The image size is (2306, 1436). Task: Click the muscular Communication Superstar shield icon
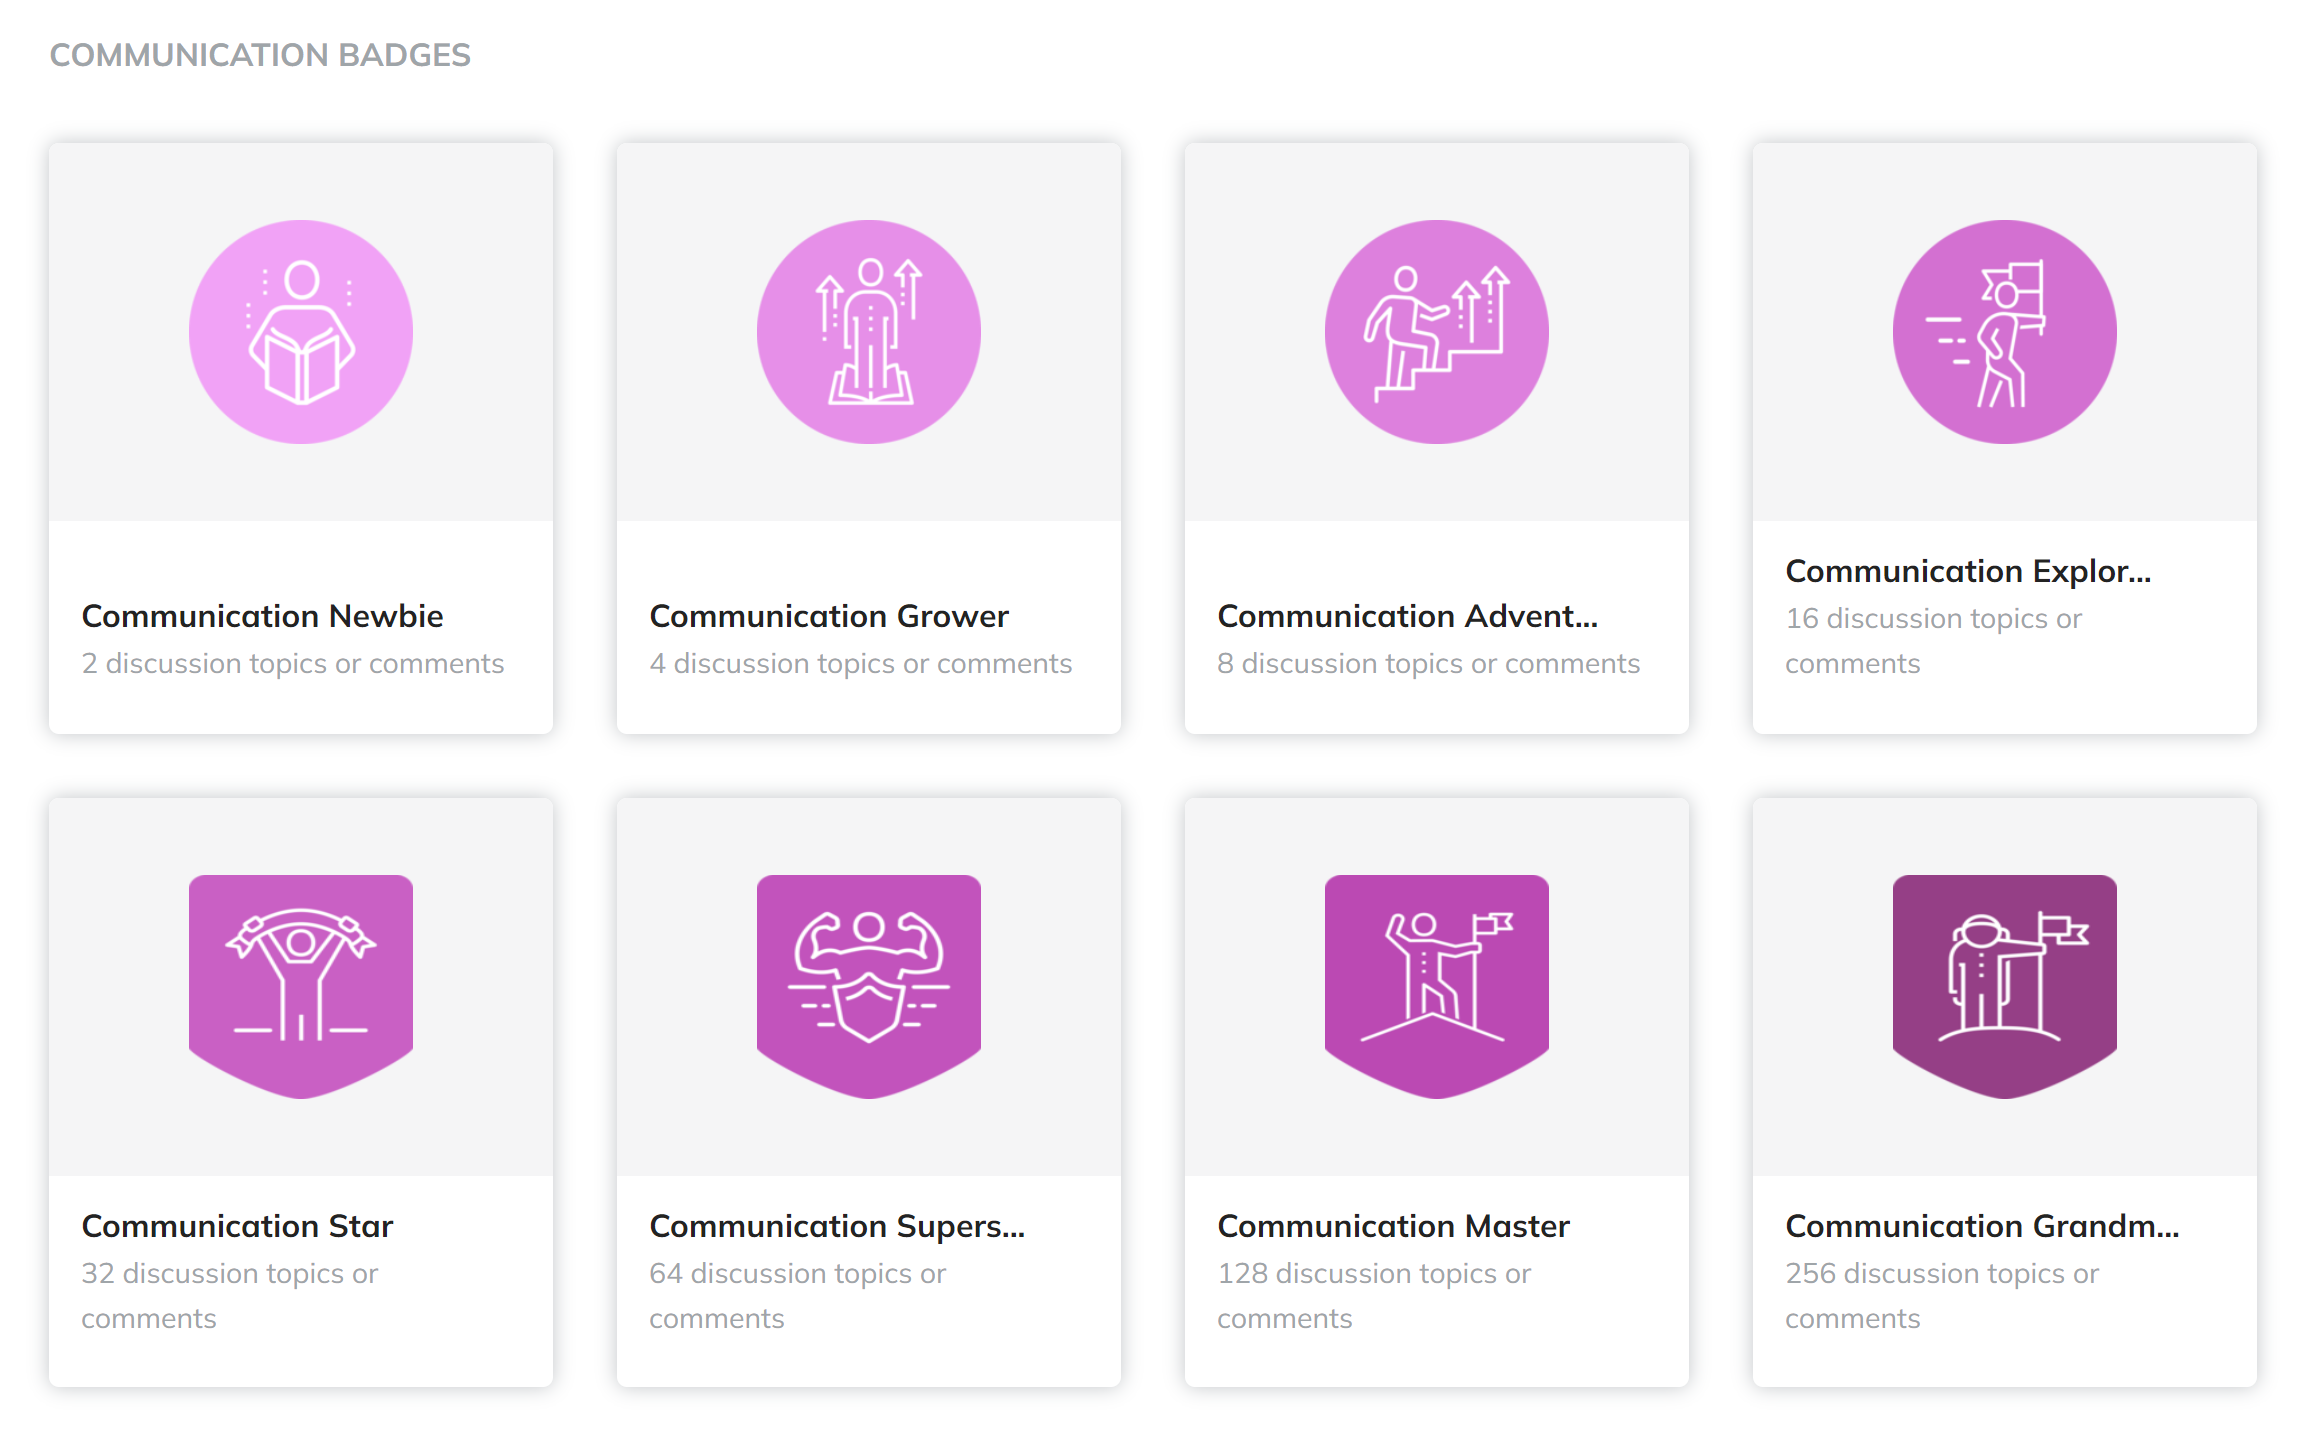869,986
